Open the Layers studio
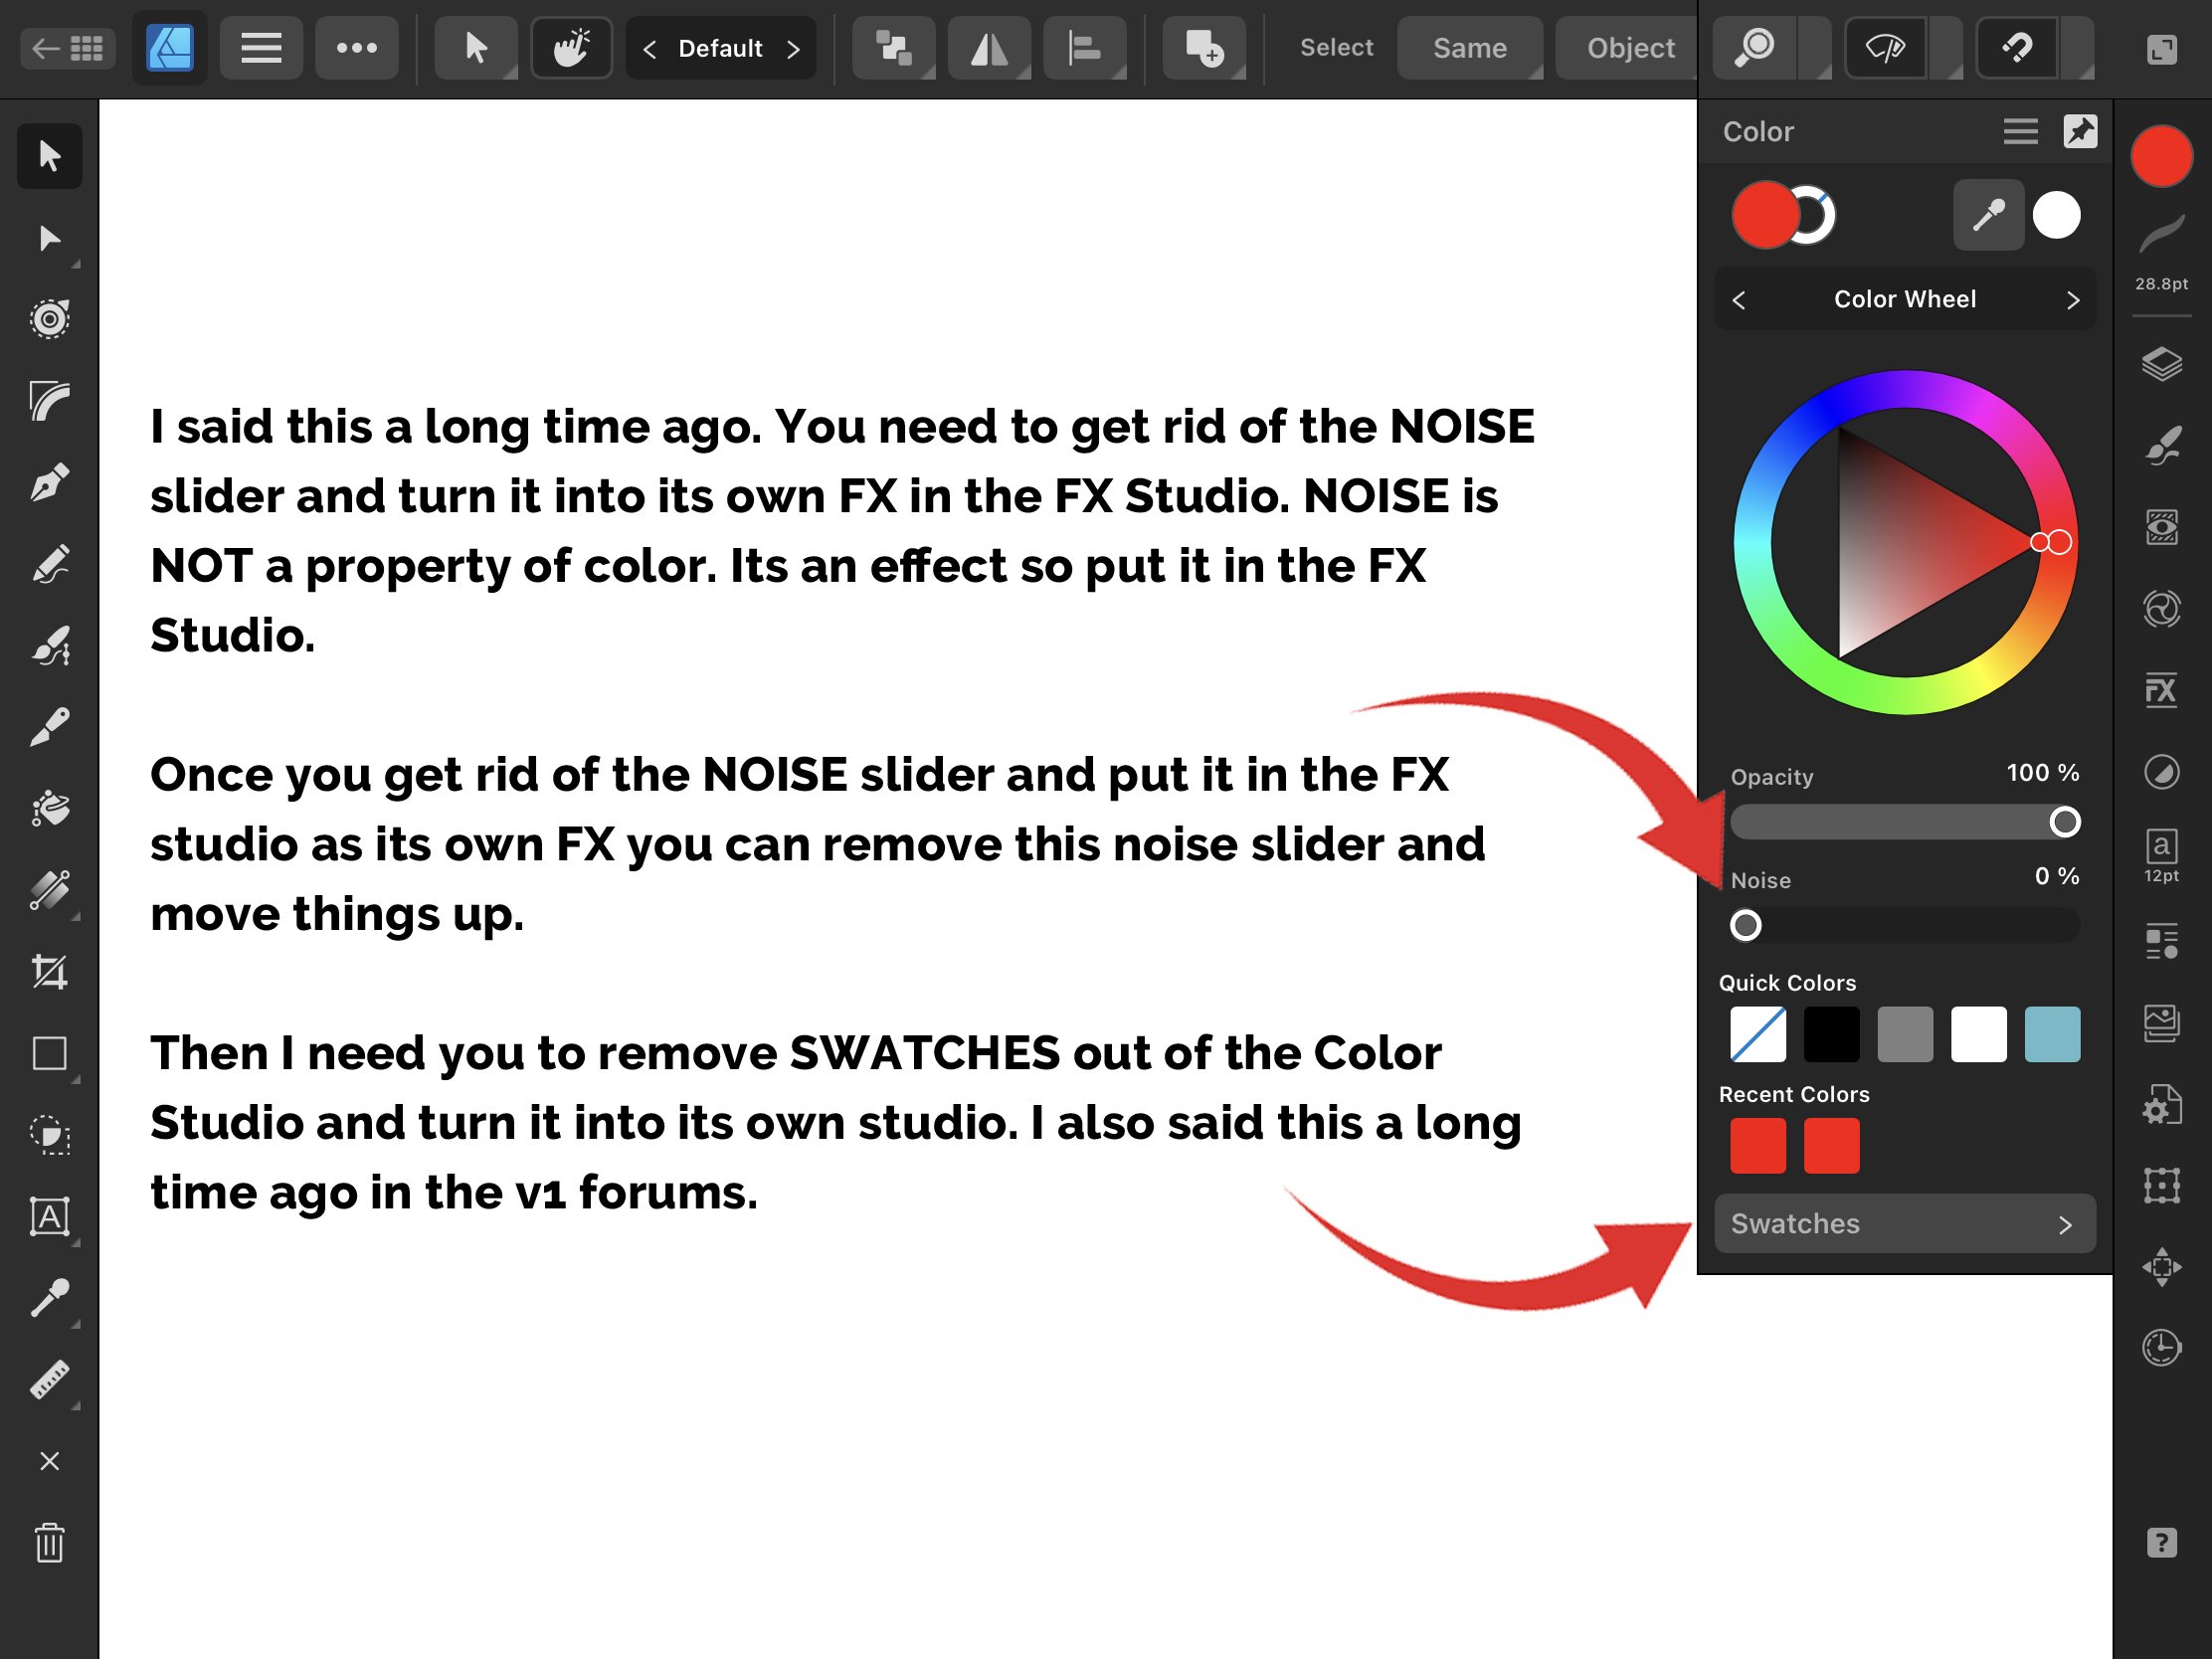2212x1659 pixels. [2161, 364]
